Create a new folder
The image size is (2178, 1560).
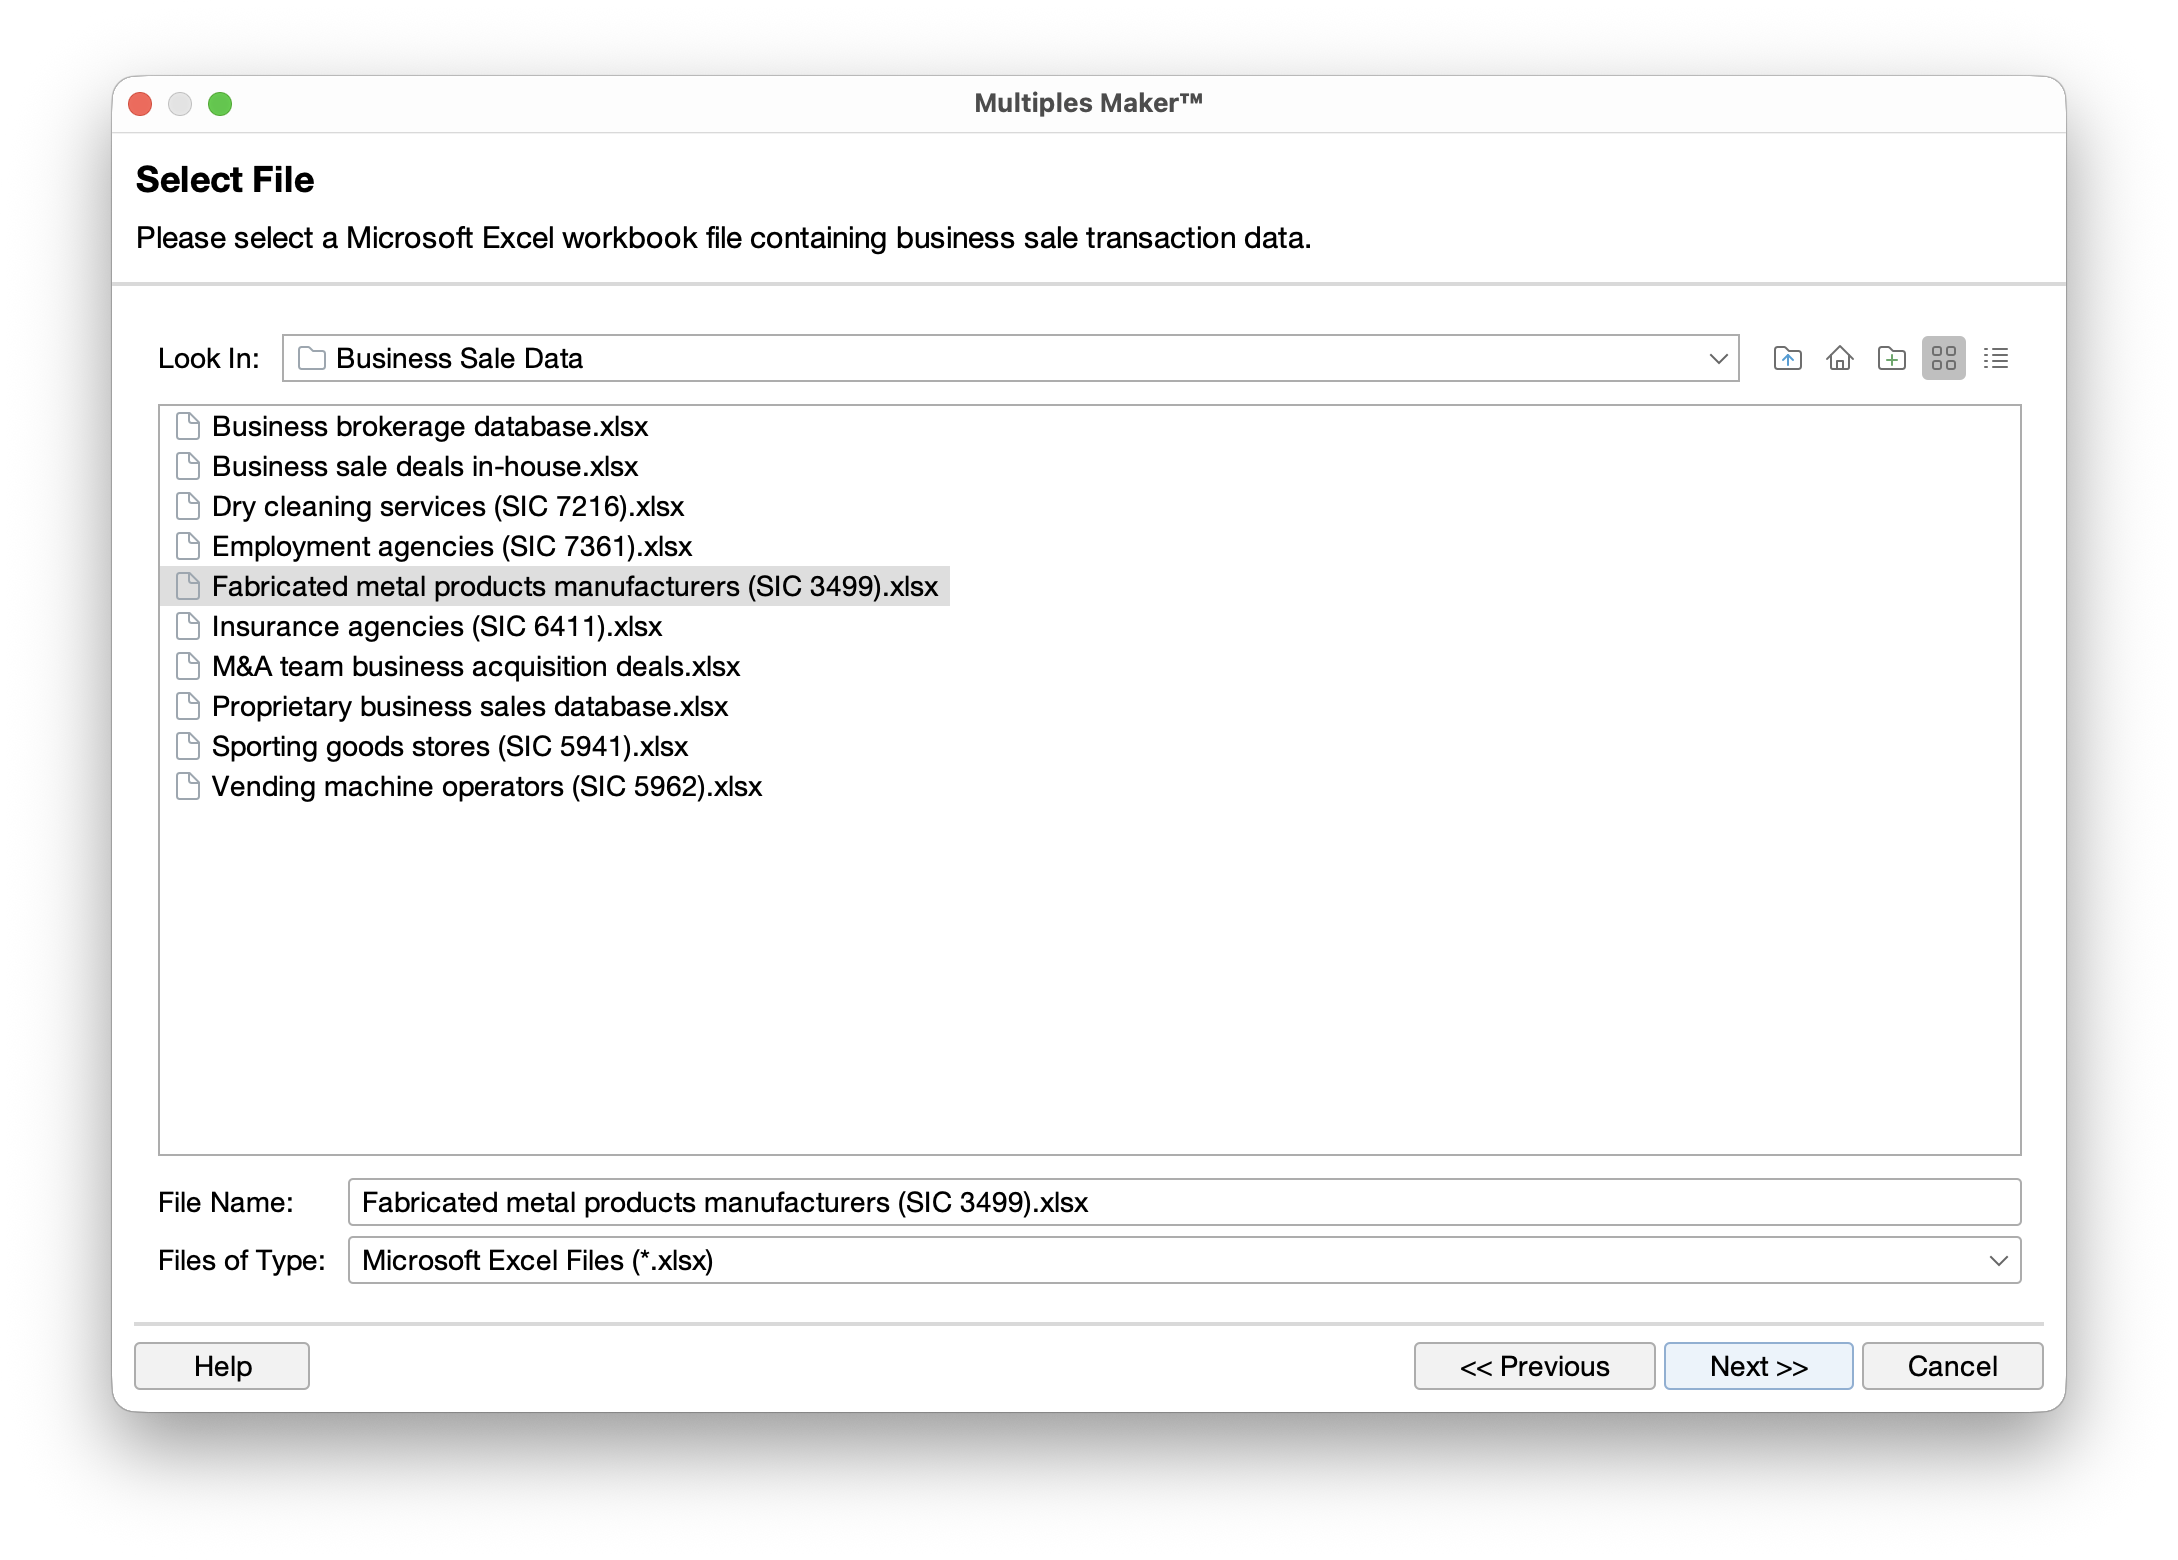click(1892, 358)
